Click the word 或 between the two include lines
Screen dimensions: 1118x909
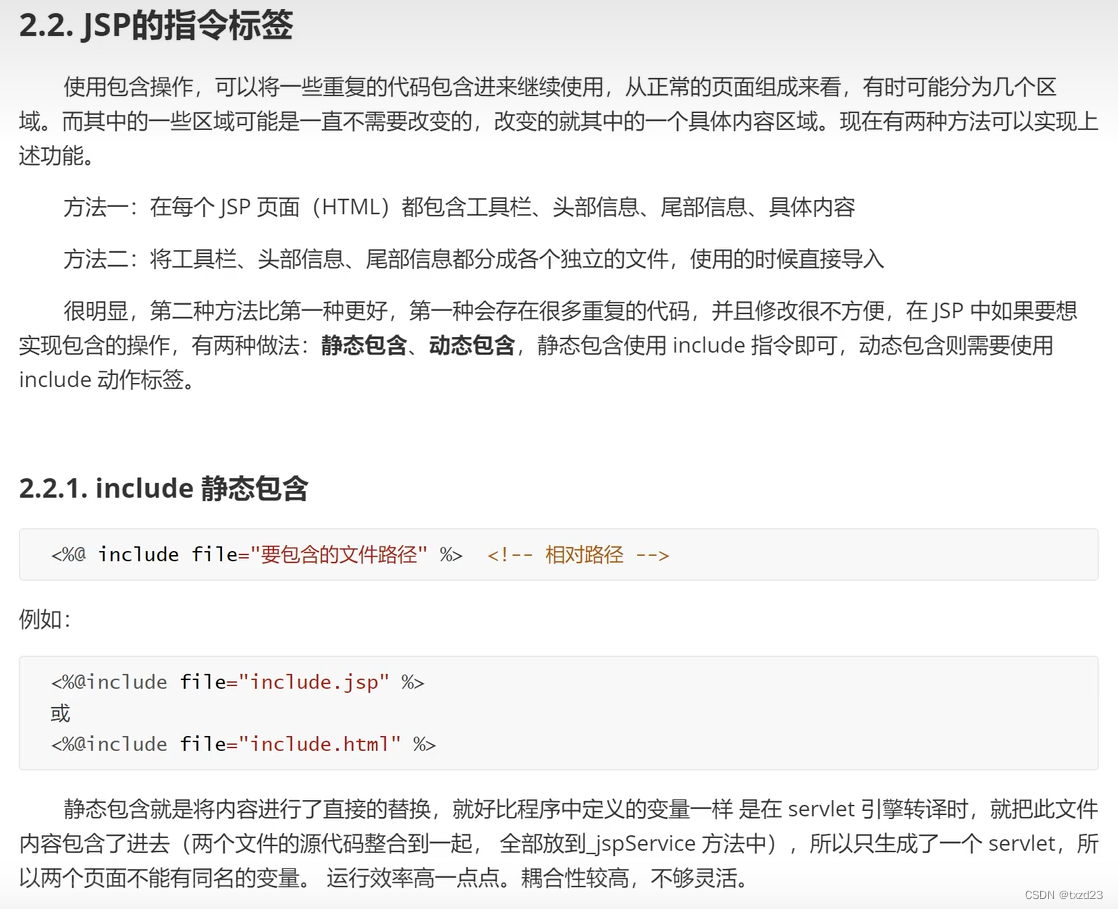[59, 713]
